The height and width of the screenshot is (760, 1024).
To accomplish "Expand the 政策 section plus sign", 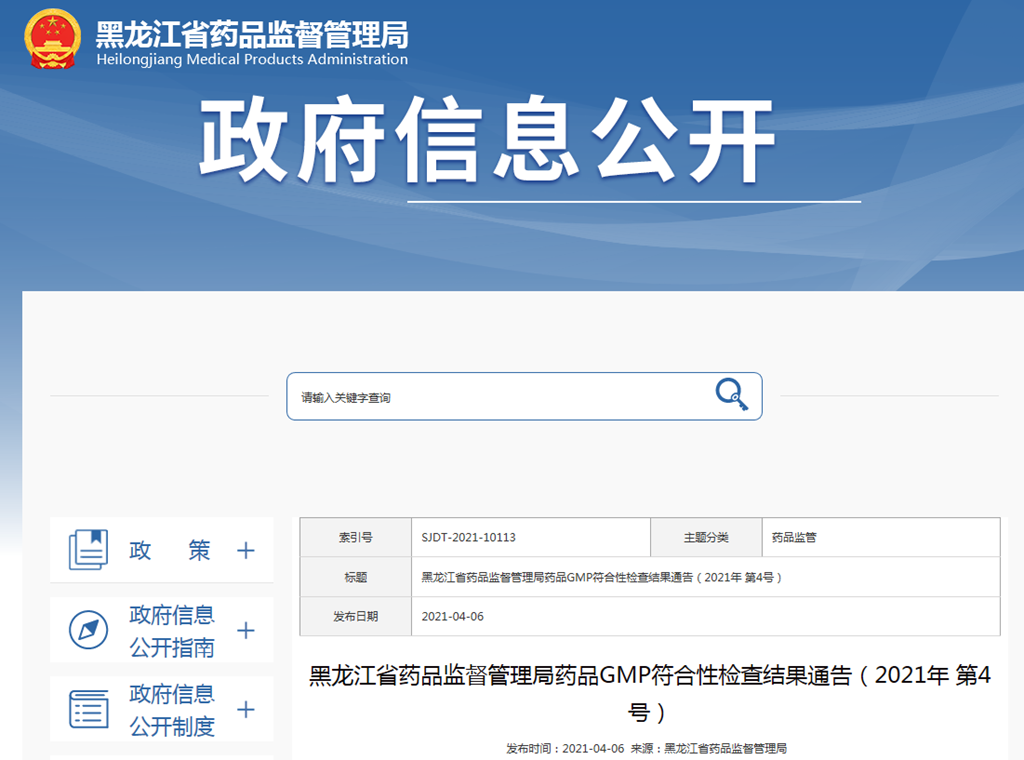I will [x=246, y=550].
